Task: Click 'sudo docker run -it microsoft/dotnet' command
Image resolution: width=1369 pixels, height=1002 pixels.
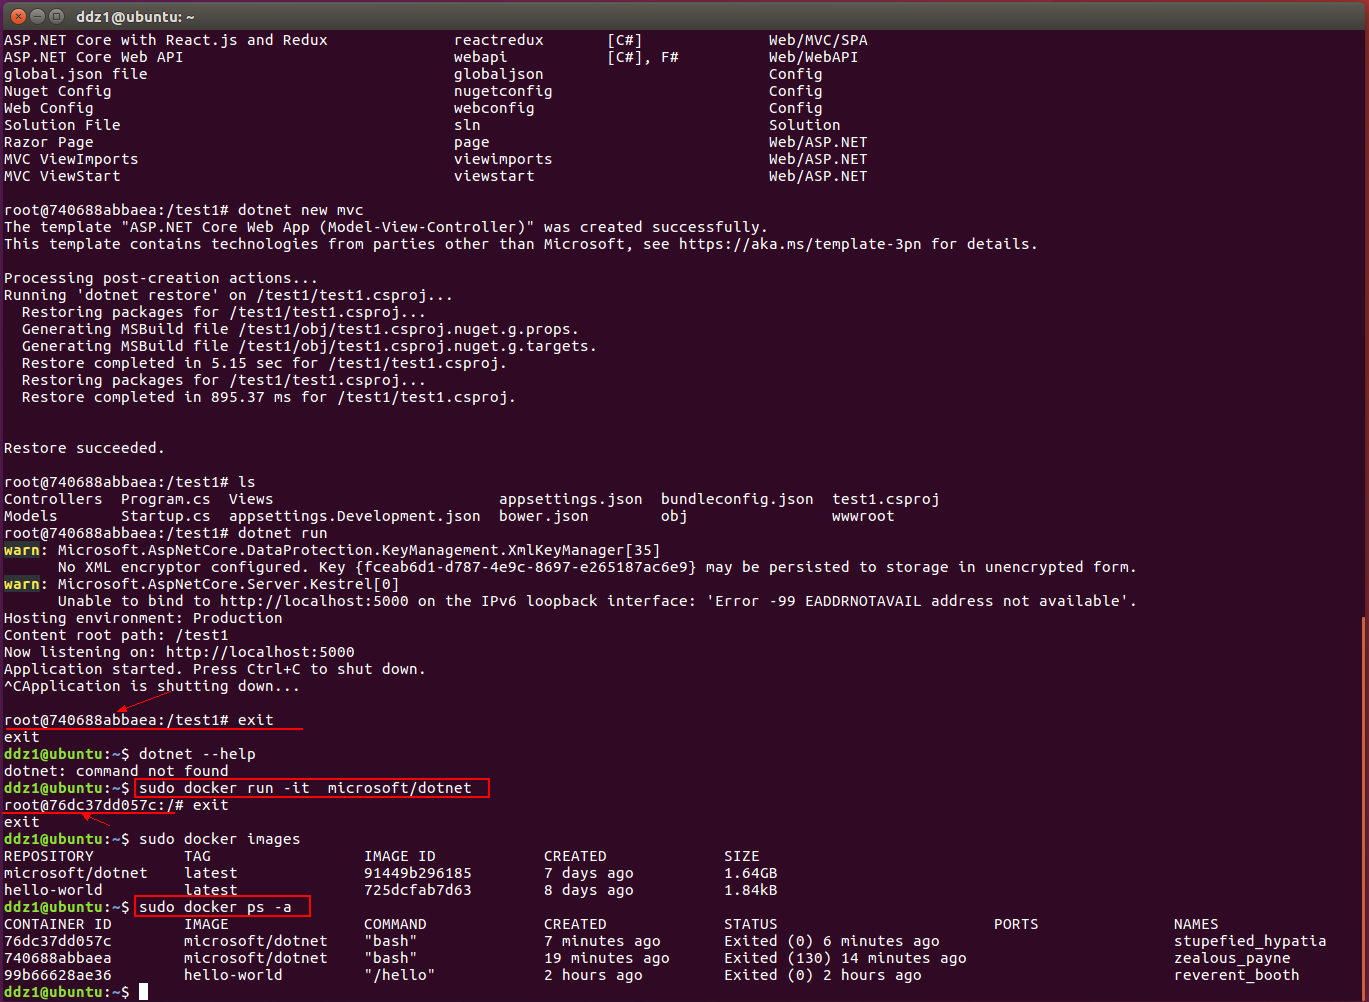Action: pyautogui.click(x=305, y=788)
